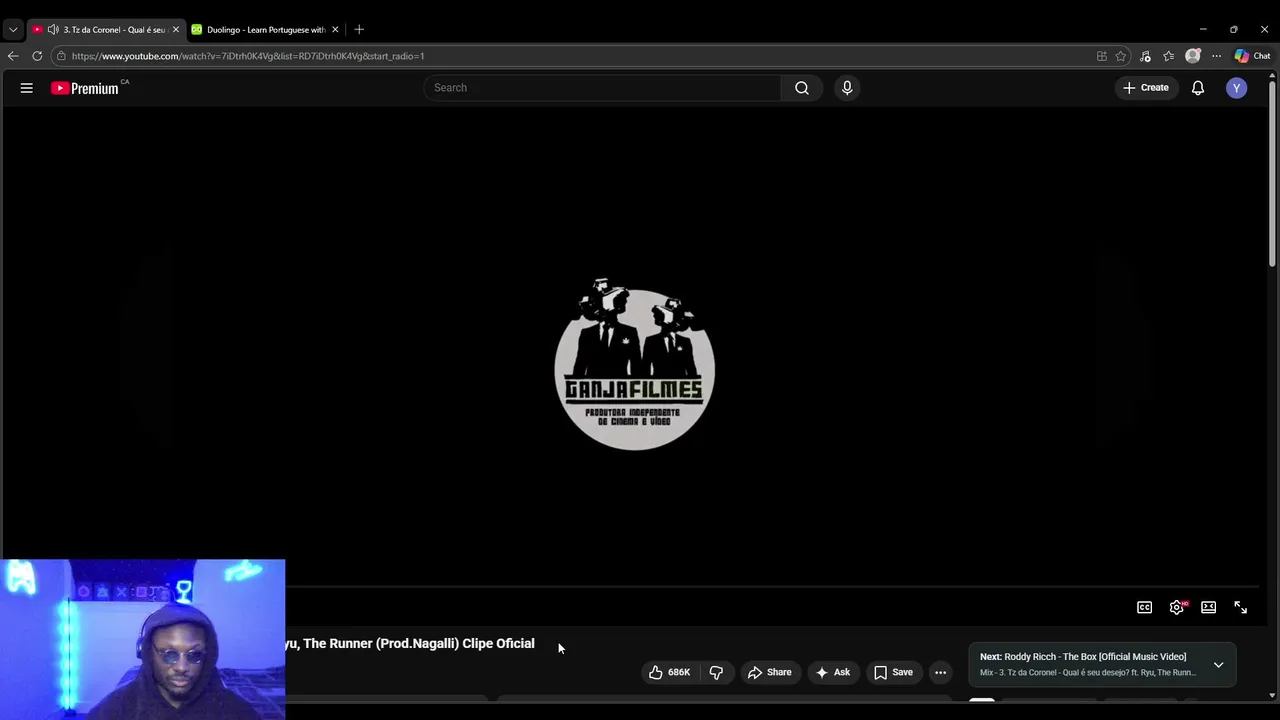Click the Mix - 3. Tz da Coronel playlist subtitle

pyautogui.click(x=1088, y=673)
